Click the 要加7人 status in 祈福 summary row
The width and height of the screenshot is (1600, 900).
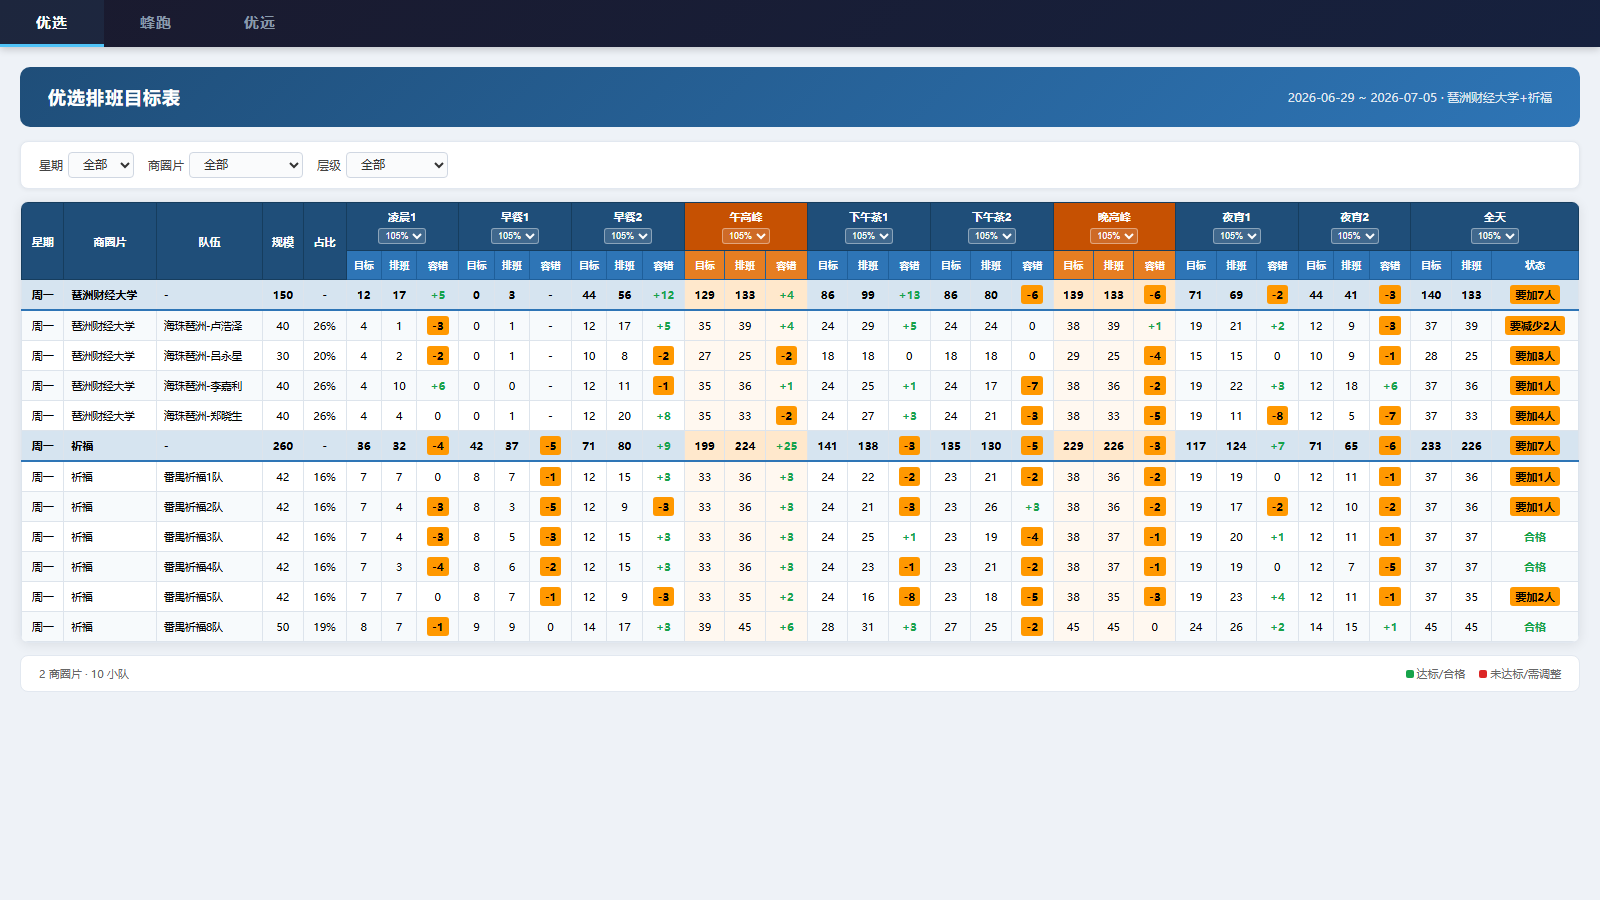1535,446
